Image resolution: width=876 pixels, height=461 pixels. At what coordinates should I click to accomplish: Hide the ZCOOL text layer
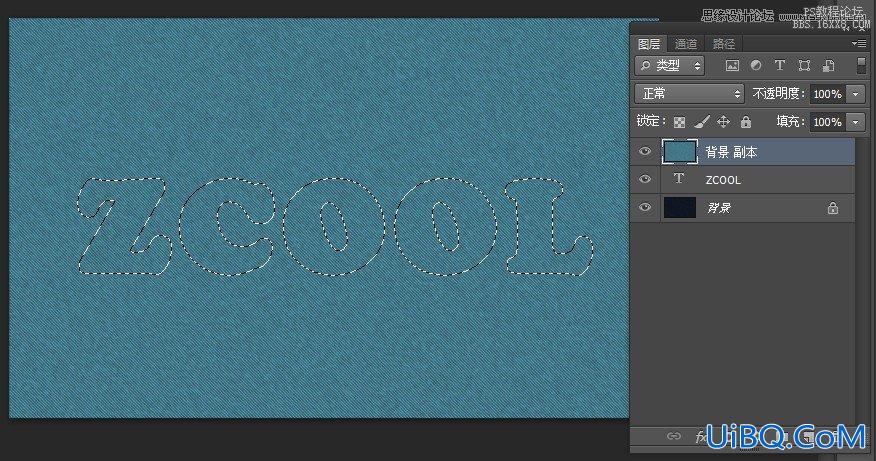click(645, 179)
